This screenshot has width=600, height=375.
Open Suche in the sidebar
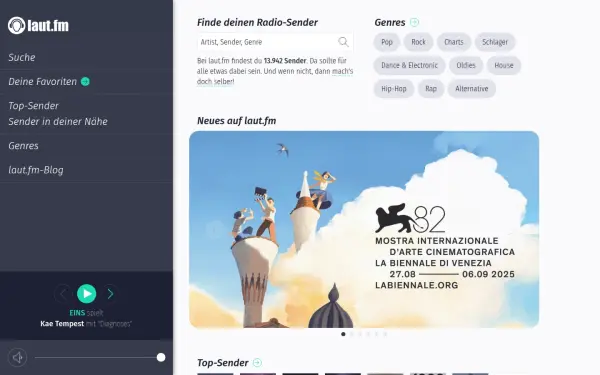pos(22,57)
